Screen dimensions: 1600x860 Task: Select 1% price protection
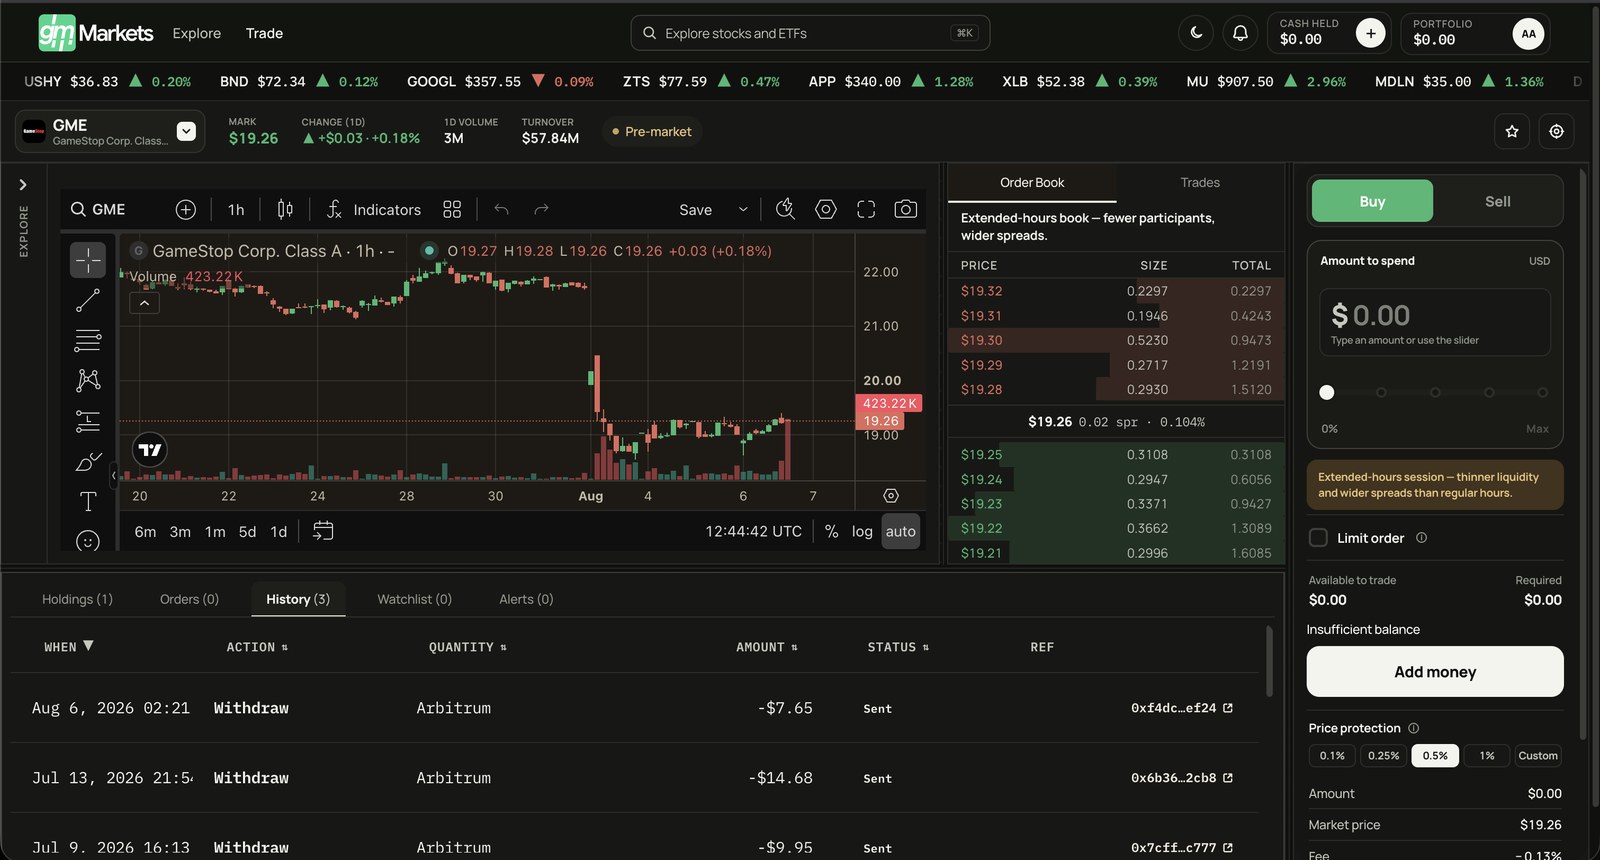[1487, 755]
